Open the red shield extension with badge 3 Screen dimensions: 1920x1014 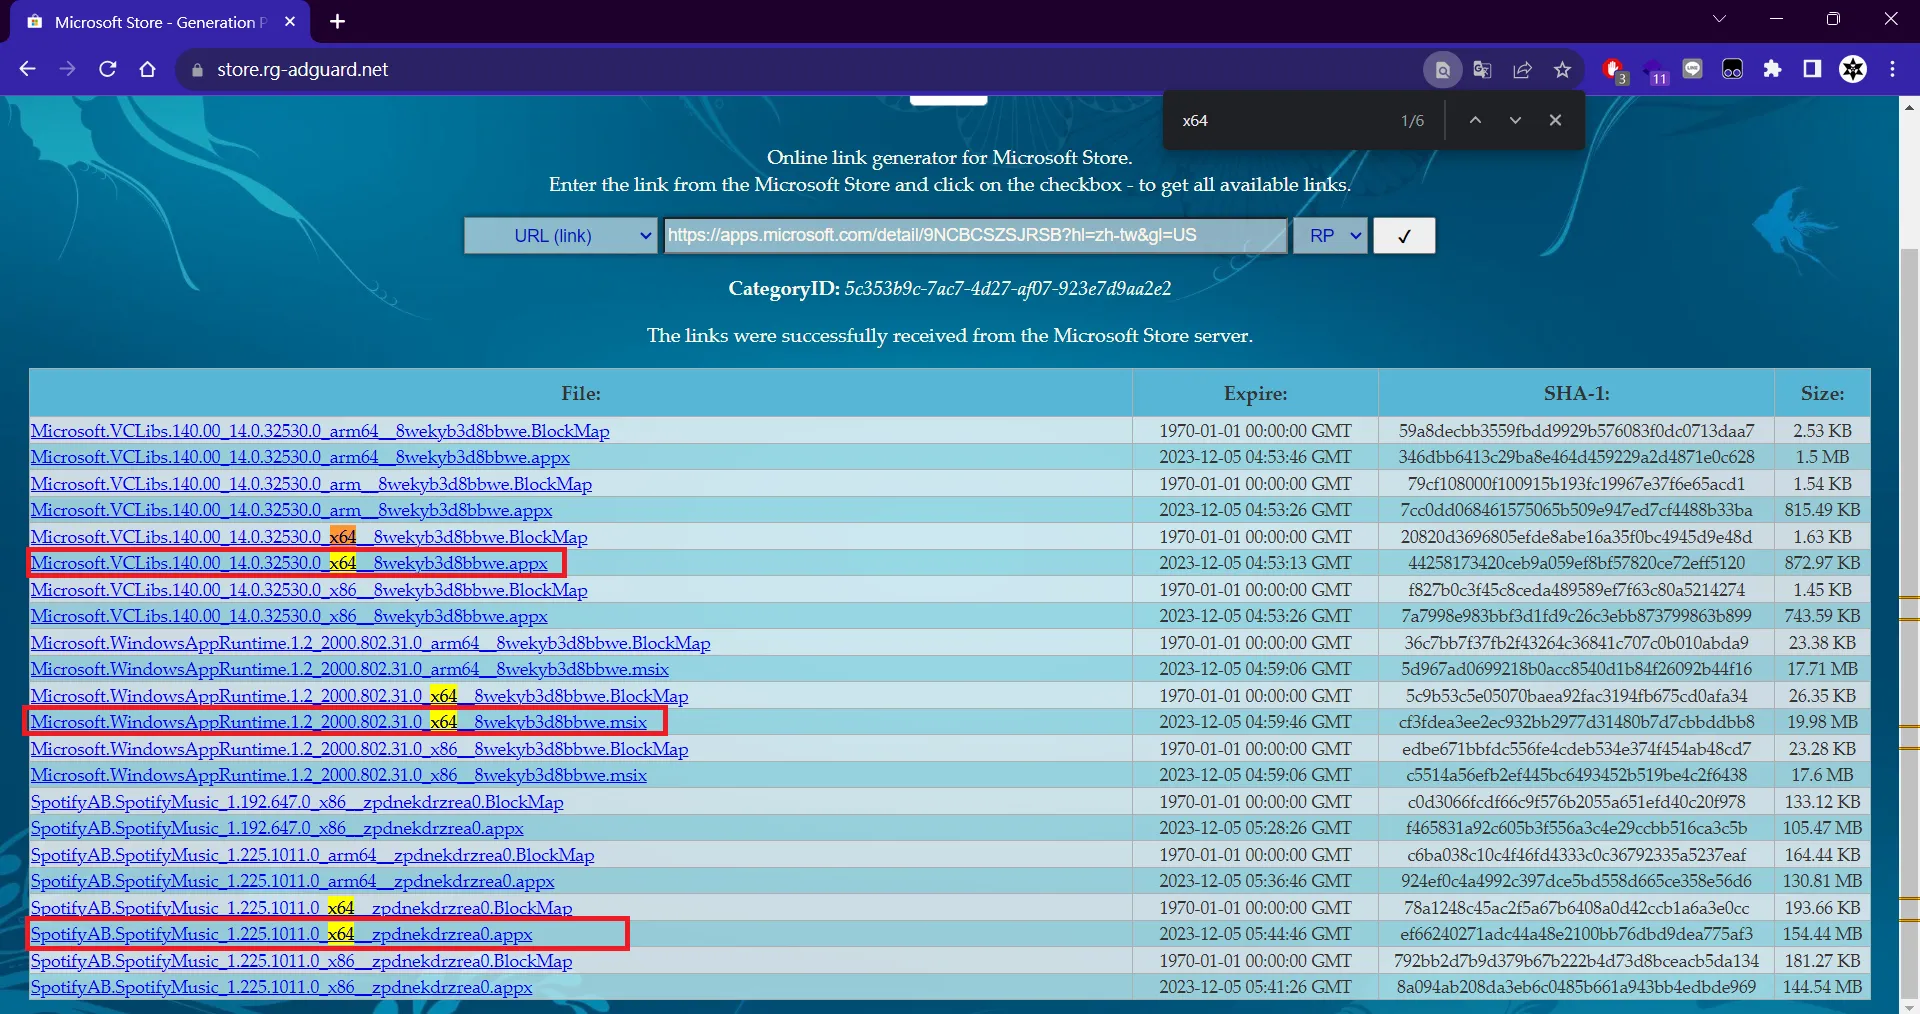coord(1613,70)
